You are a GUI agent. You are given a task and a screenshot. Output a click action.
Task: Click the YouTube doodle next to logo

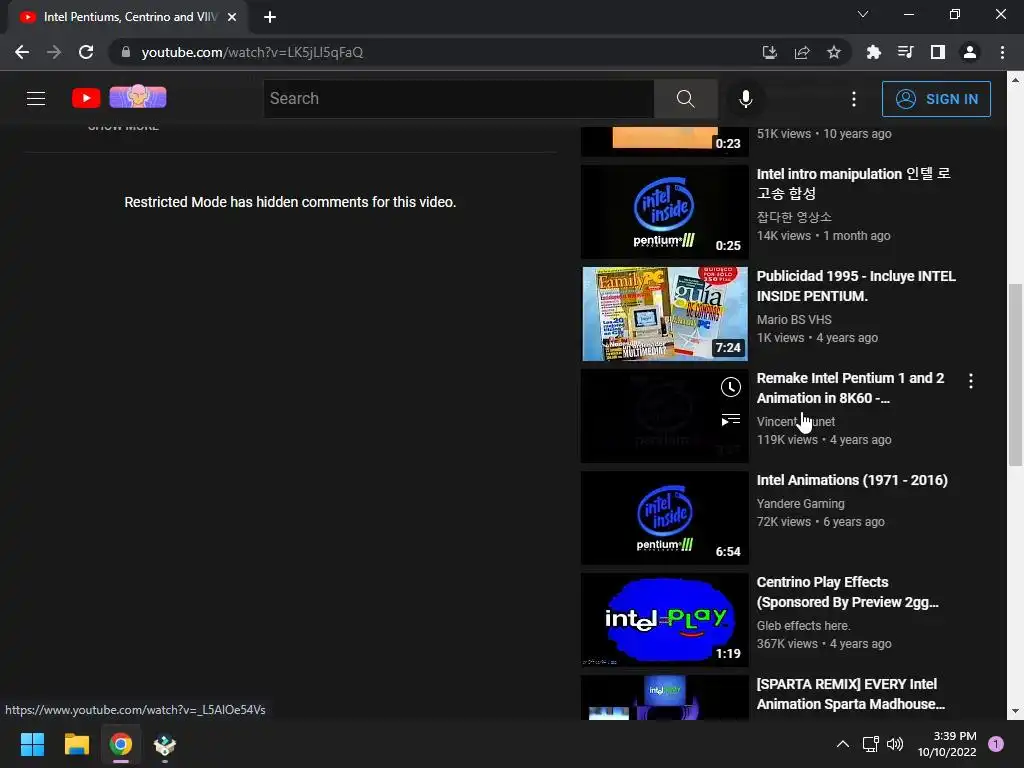click(138, 97)
